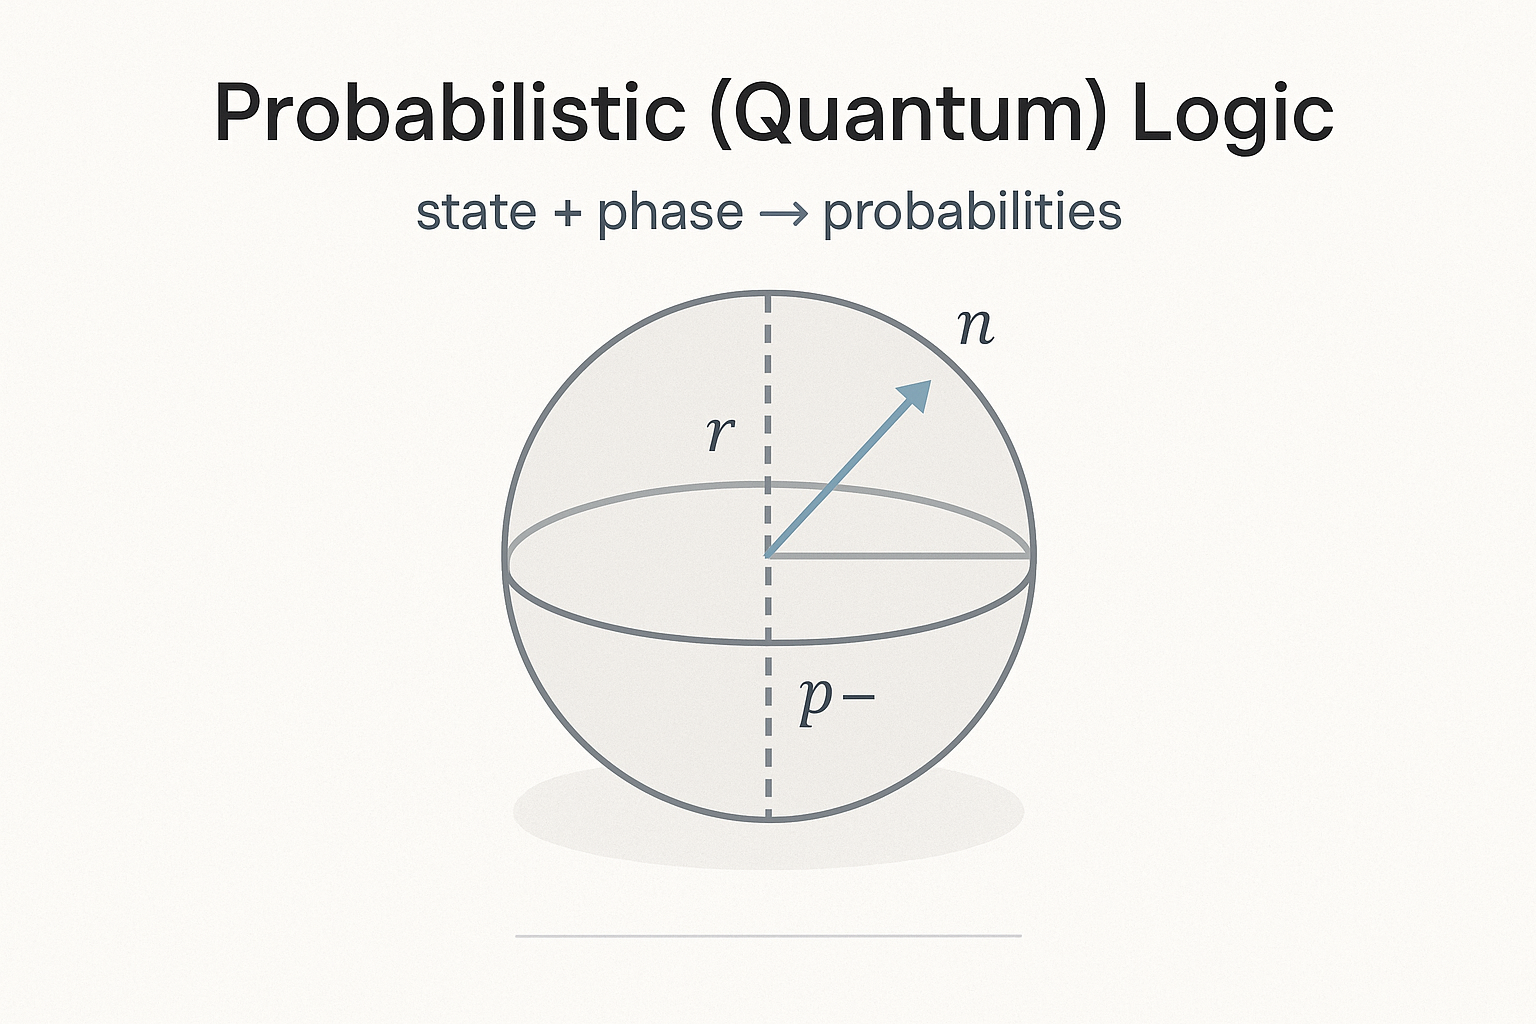Select the label n near the sphere
Image resolution: width=1536 pixels, height=1024 pixels.
(x=975, y=326)
